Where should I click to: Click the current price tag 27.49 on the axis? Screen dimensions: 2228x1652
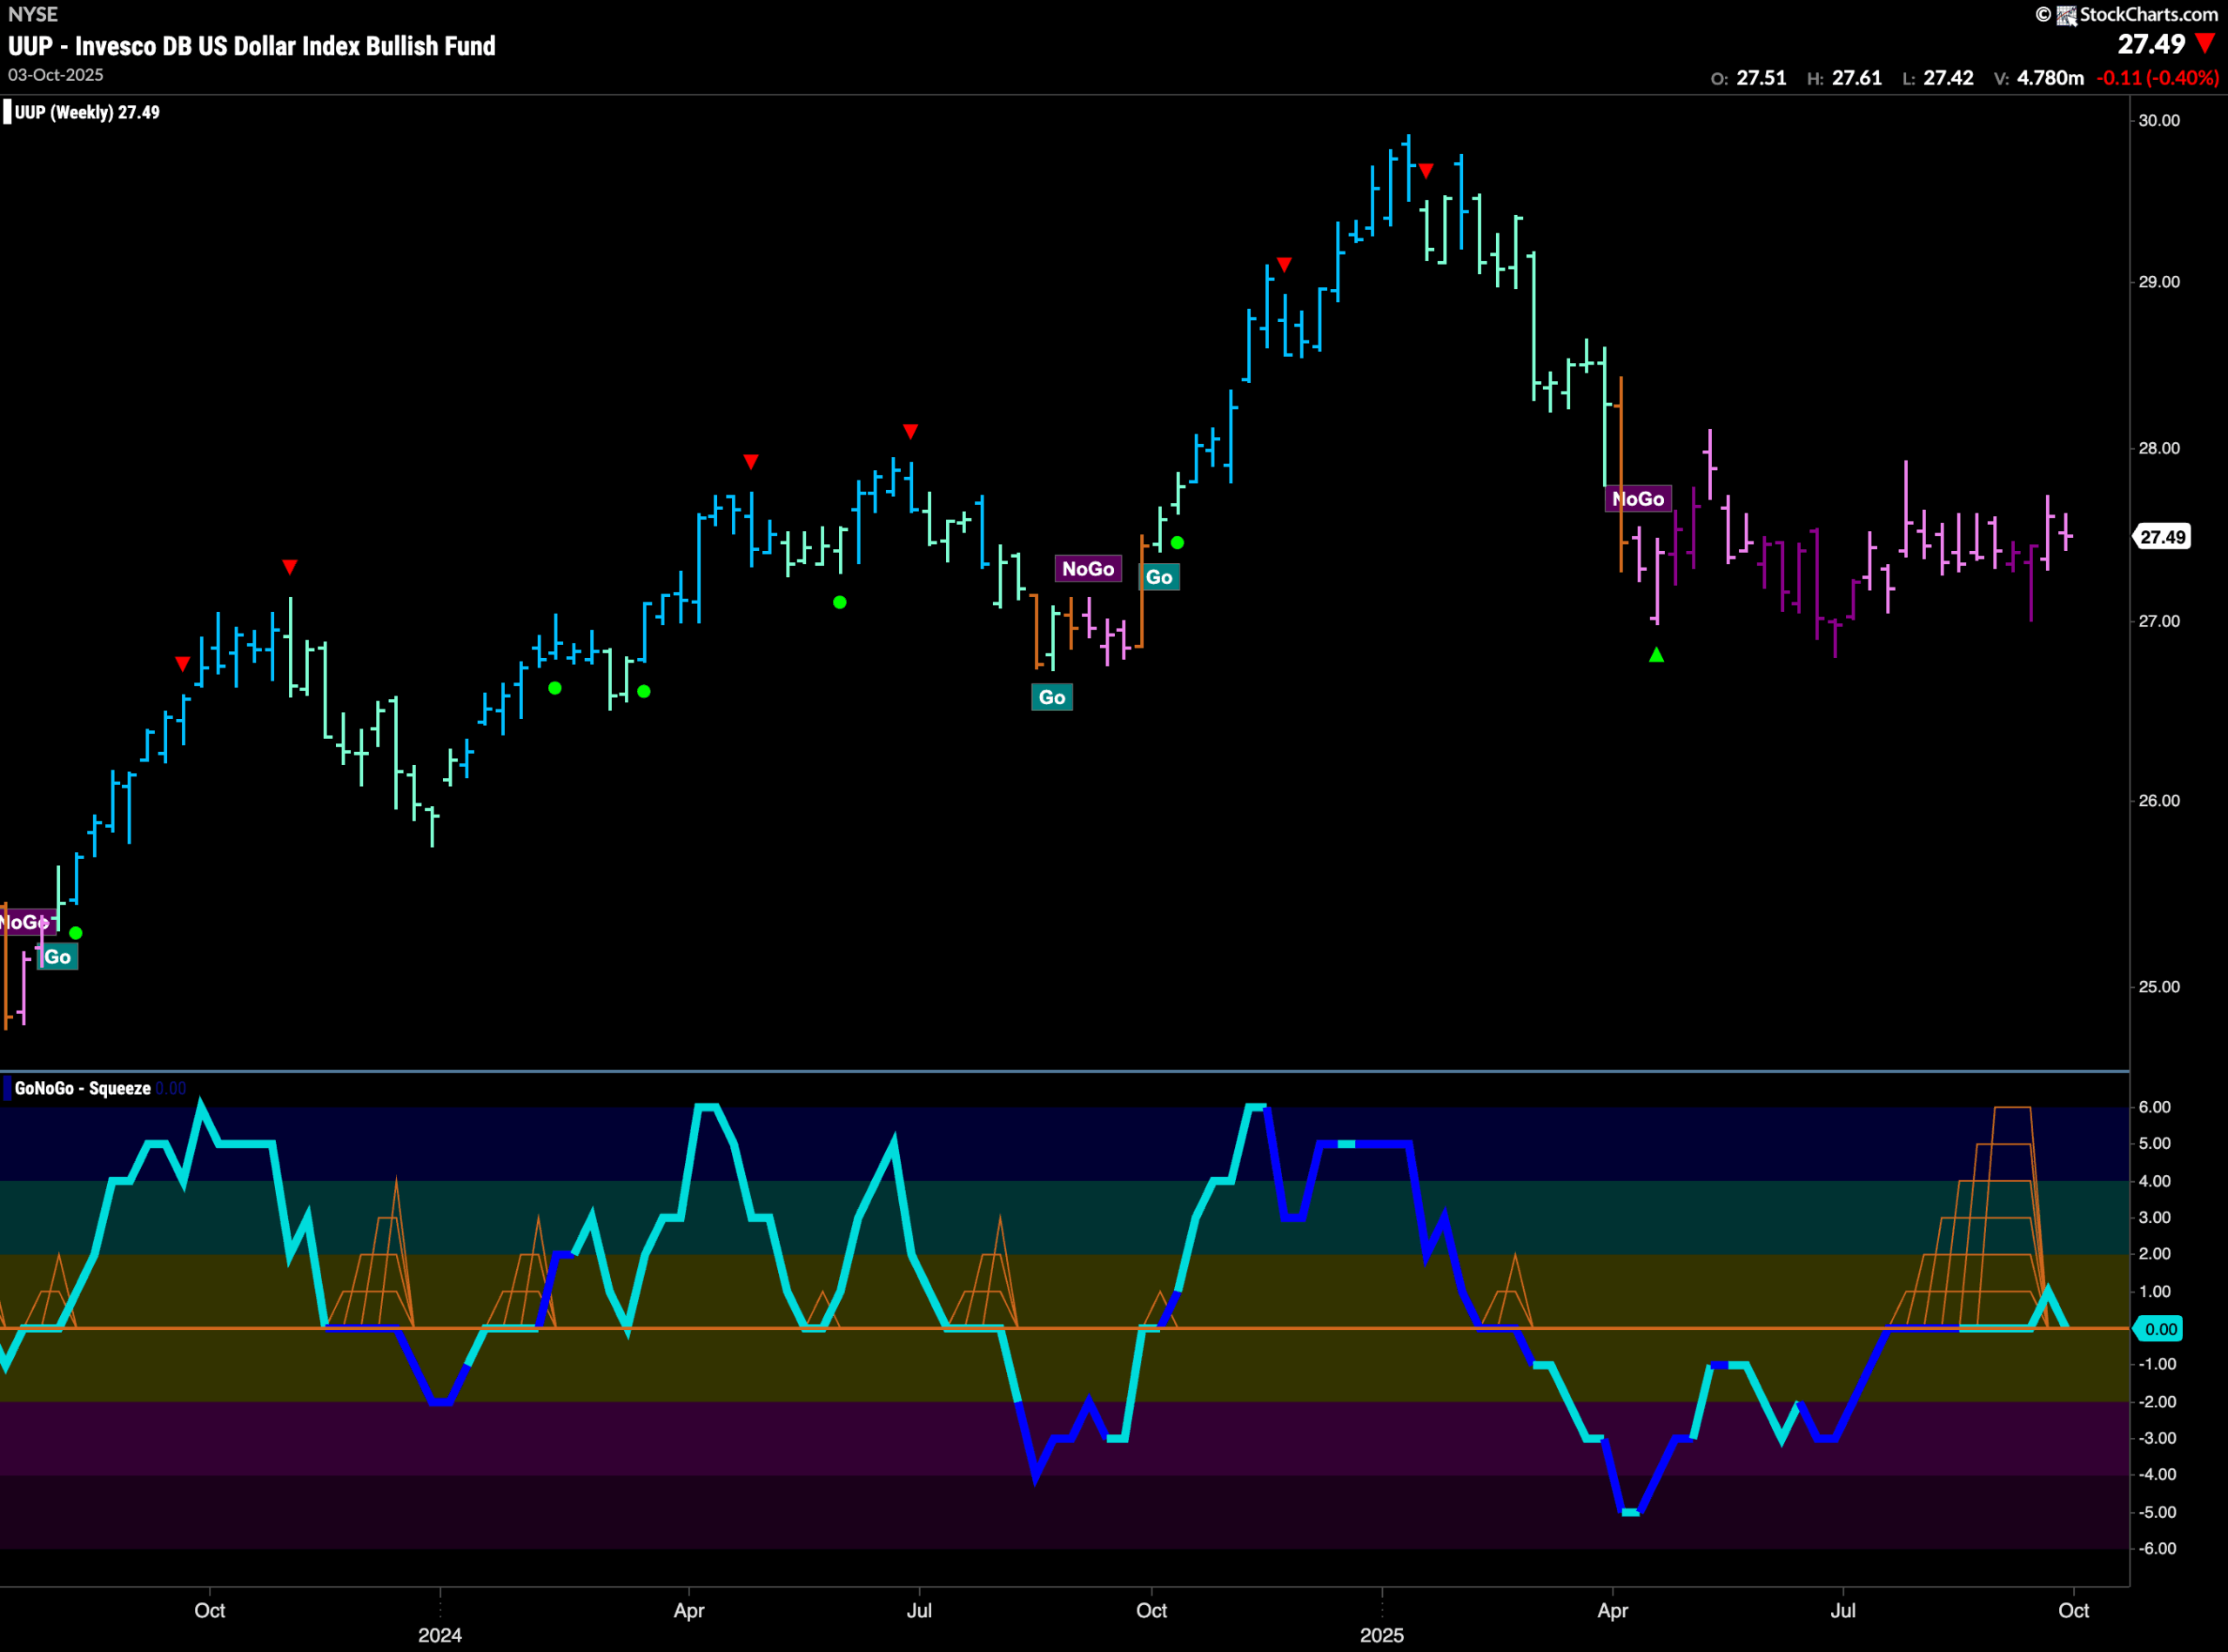pyautogui.click(x=2162, y=537)
